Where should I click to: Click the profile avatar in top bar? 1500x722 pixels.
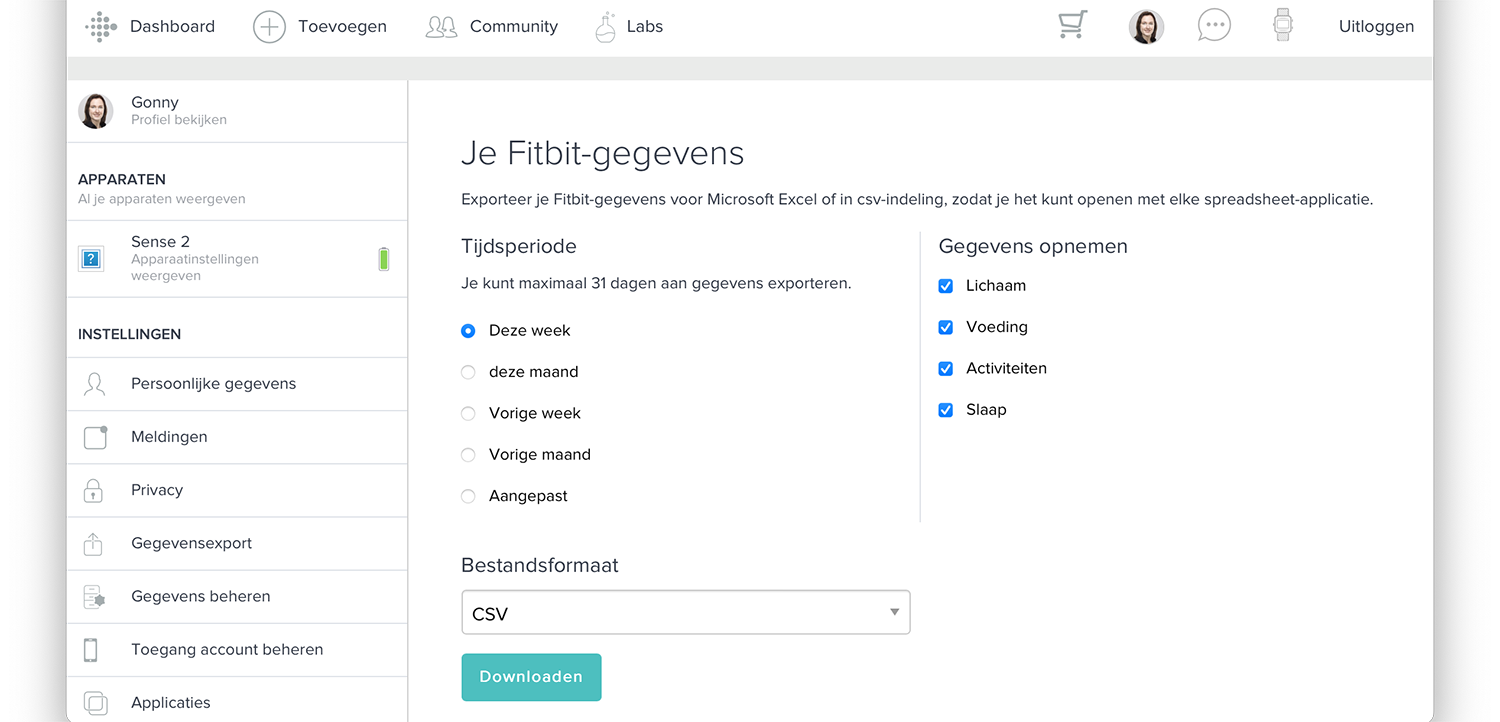1146,27
